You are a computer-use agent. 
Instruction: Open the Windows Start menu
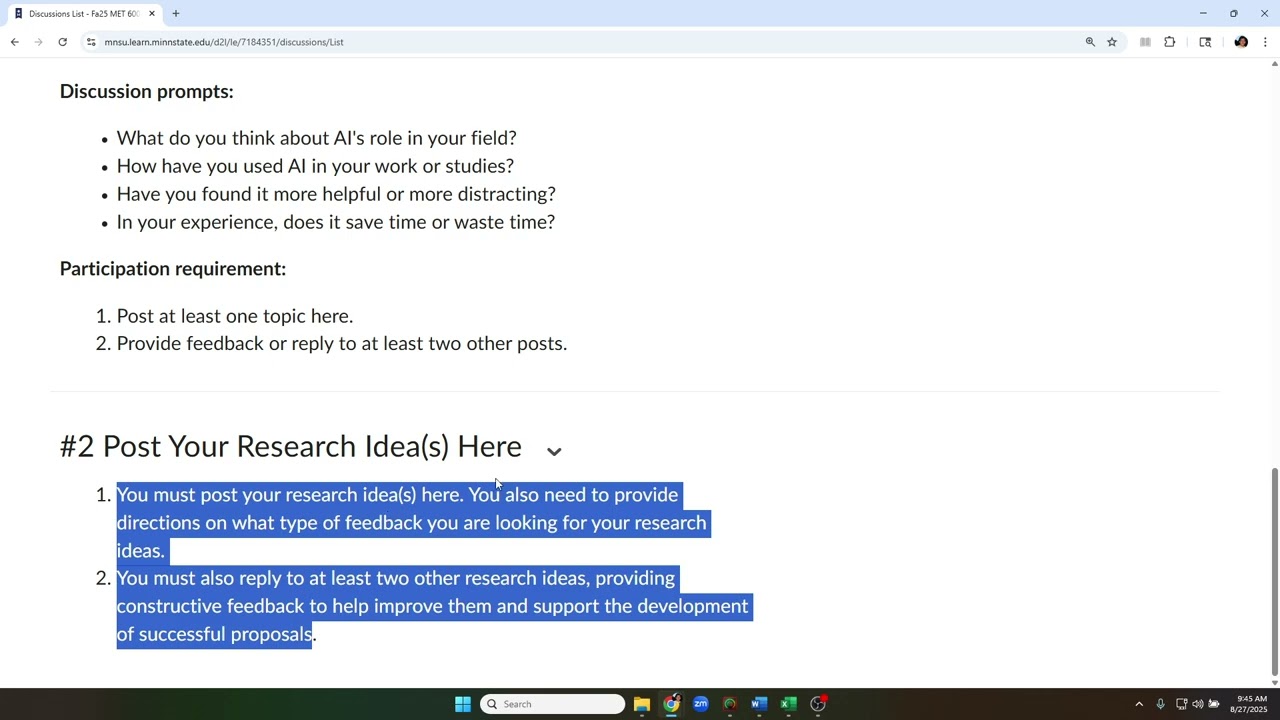(x=463, y=704)
